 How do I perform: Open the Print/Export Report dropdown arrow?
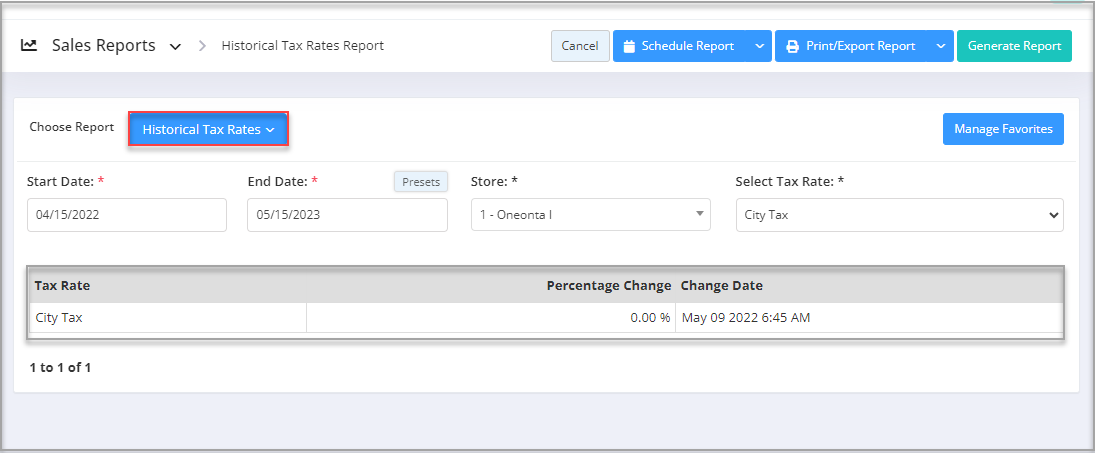(940, 46)
